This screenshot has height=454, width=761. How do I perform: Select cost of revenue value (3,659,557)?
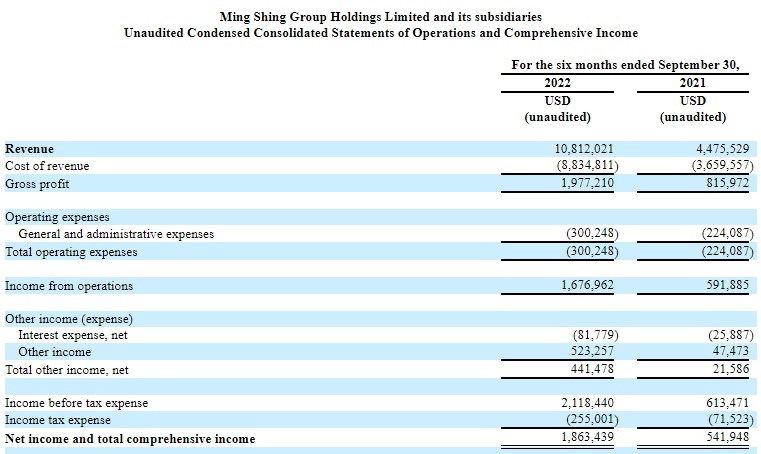[x=723, y=166]
